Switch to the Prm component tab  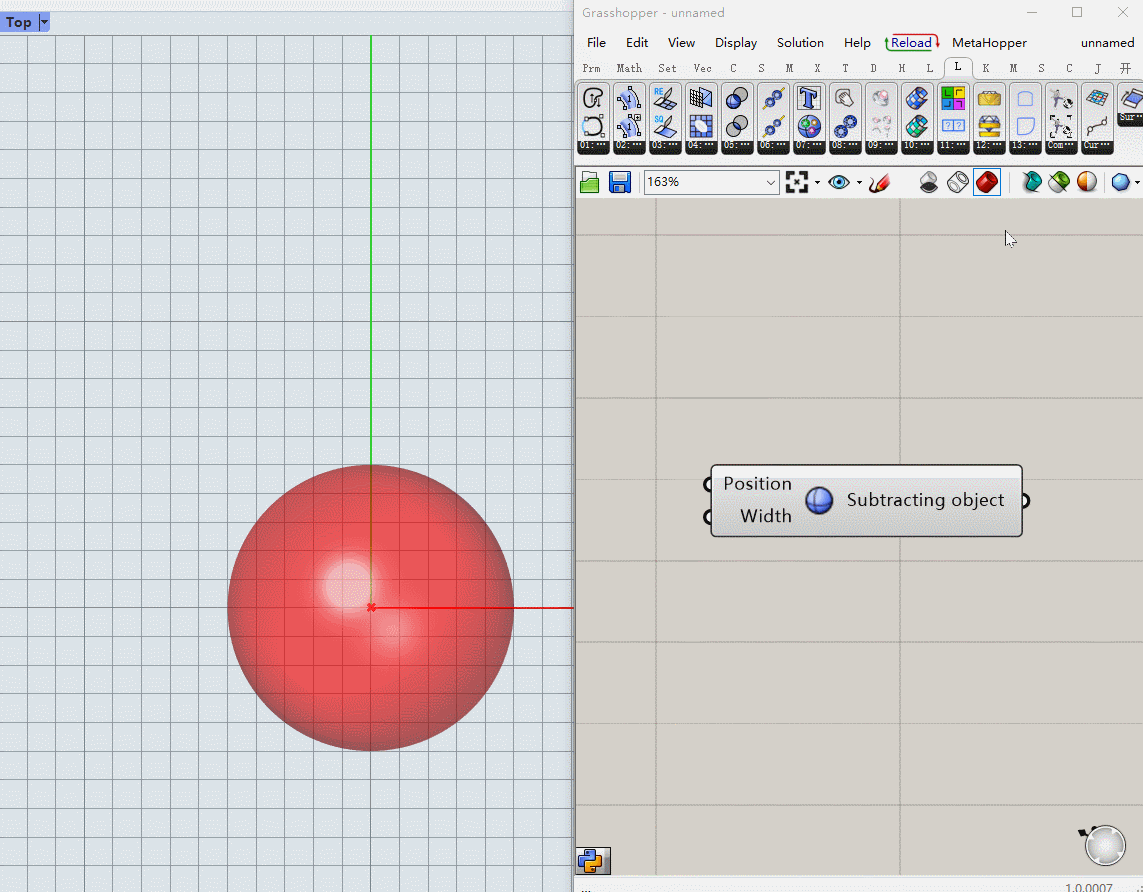click(591, 69)
